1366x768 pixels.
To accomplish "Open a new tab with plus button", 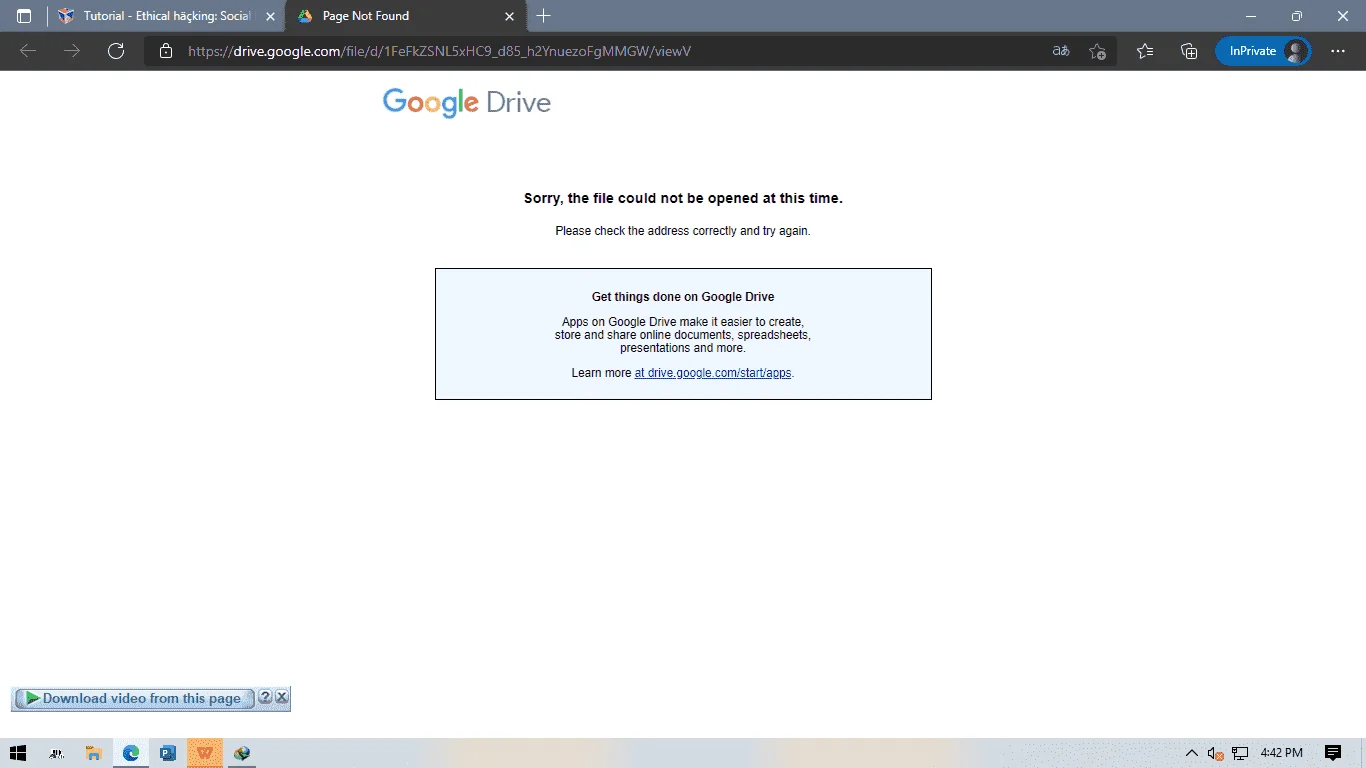I will coord(544,16).
